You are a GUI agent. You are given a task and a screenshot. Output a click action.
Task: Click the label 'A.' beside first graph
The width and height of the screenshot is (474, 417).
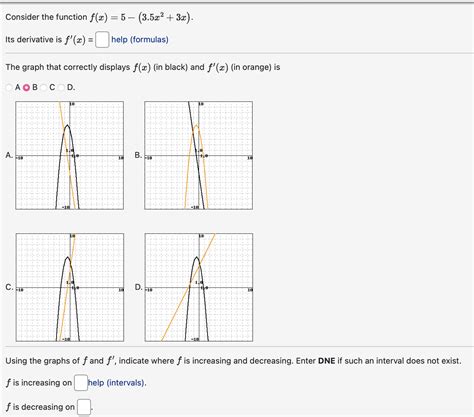[x=9, y=155]
